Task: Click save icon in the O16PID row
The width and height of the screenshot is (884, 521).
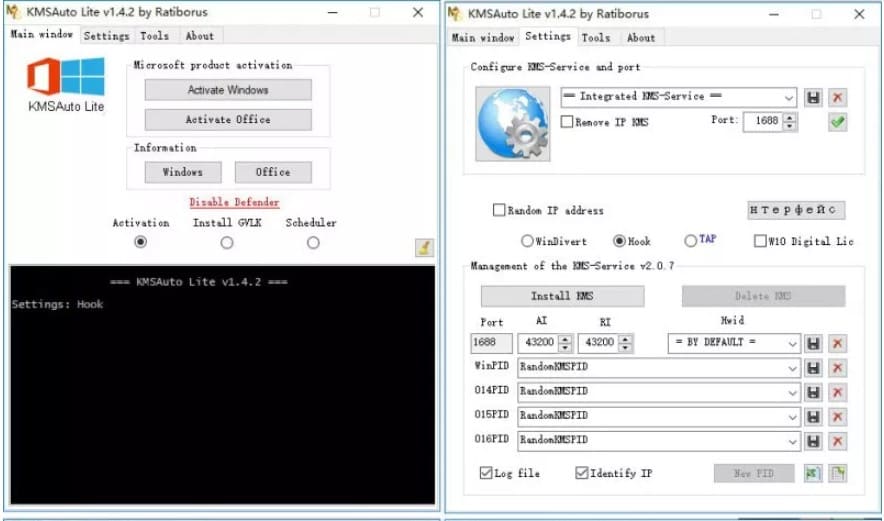Action: [x=812, y=441]
